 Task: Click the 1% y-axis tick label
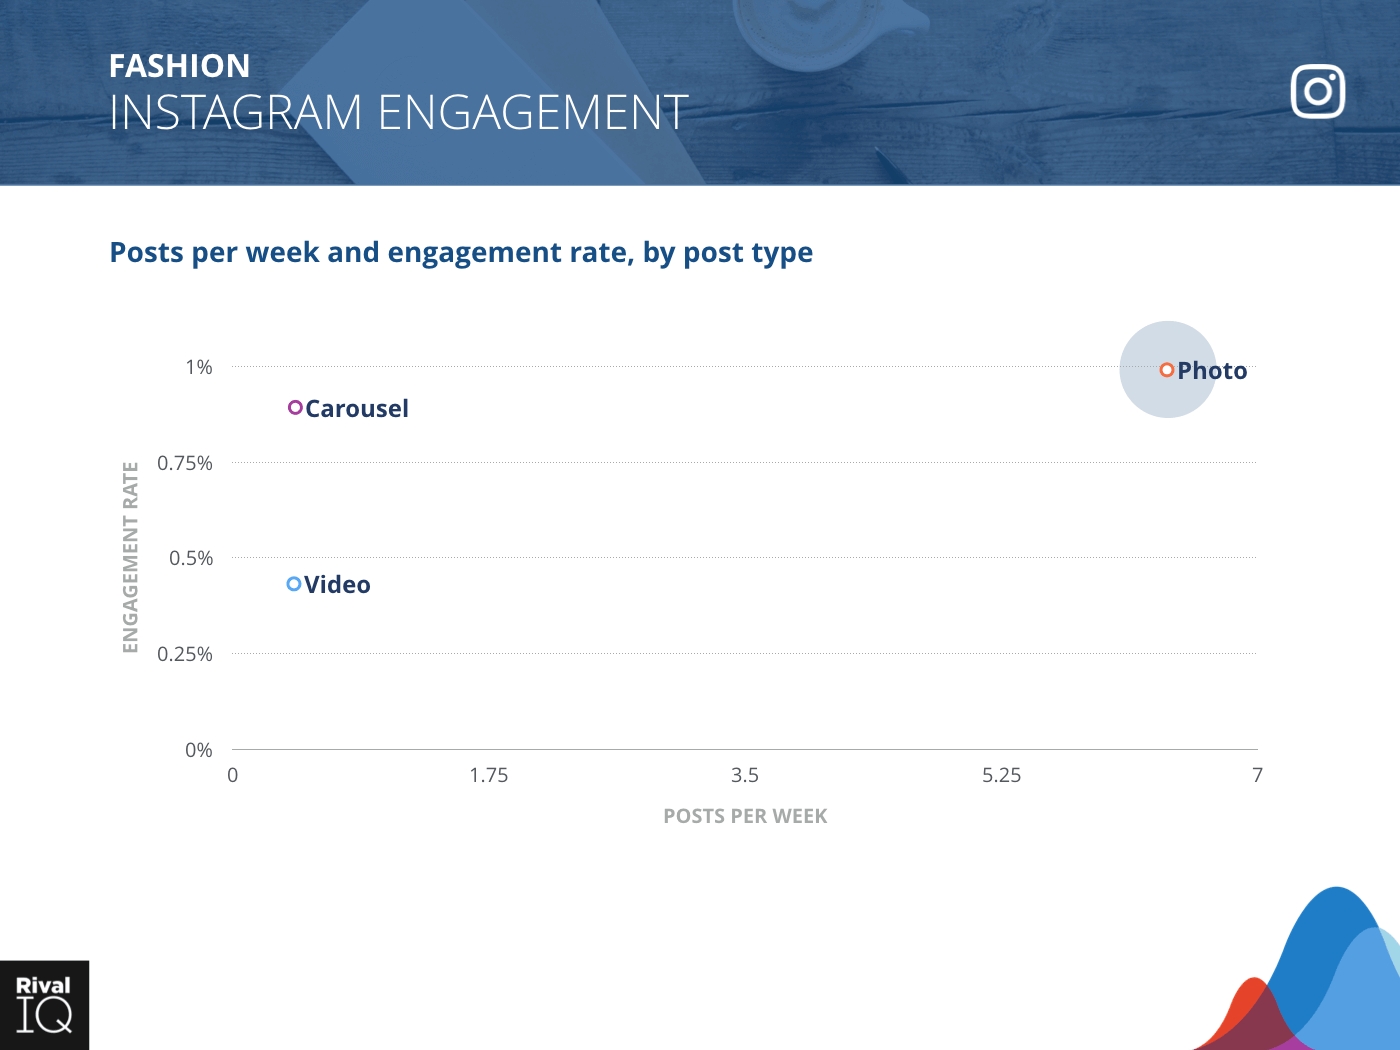pyautogui.click(x=199, y=367)
